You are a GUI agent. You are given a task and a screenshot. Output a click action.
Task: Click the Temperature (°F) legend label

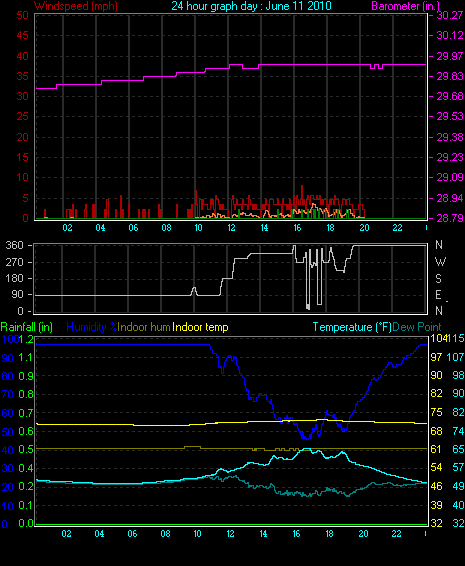pyautogui.click(x=352, y=327)
